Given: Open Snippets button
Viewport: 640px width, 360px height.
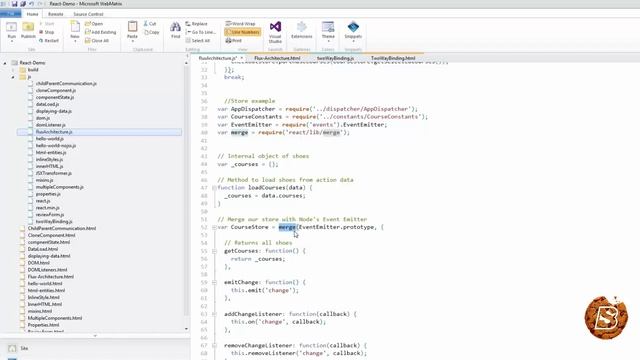Looking at the screenshot, I should [x=353, y=31].
